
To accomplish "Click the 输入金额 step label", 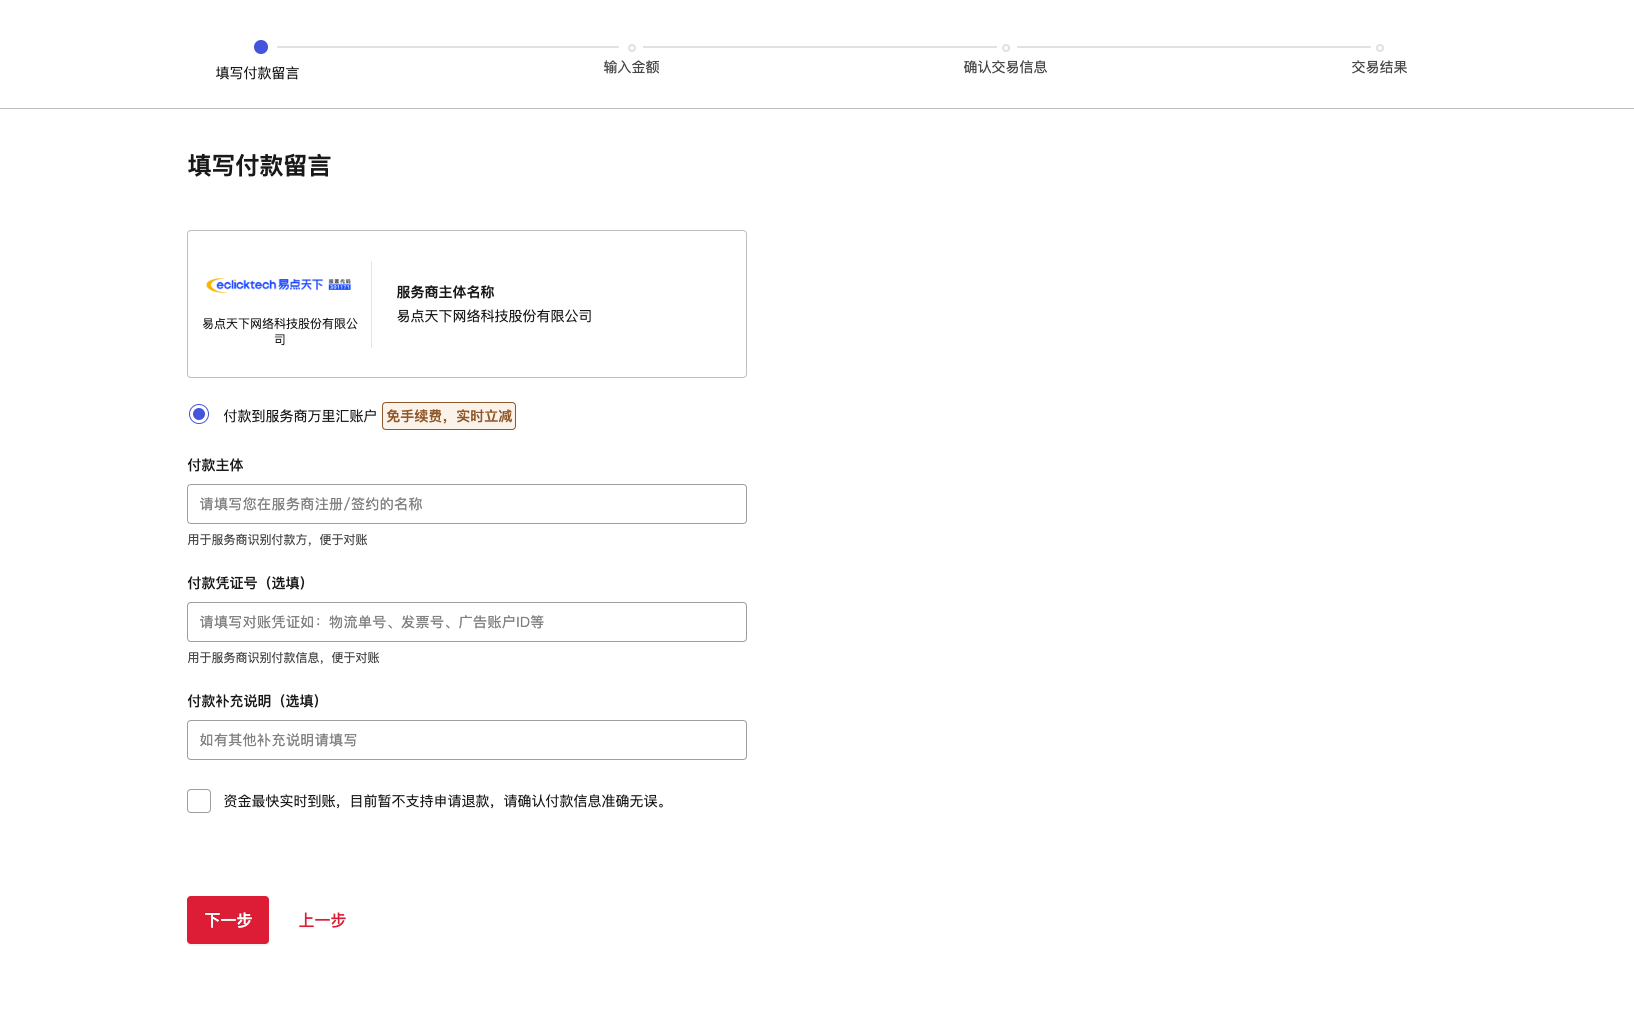I will coord(631,67).
